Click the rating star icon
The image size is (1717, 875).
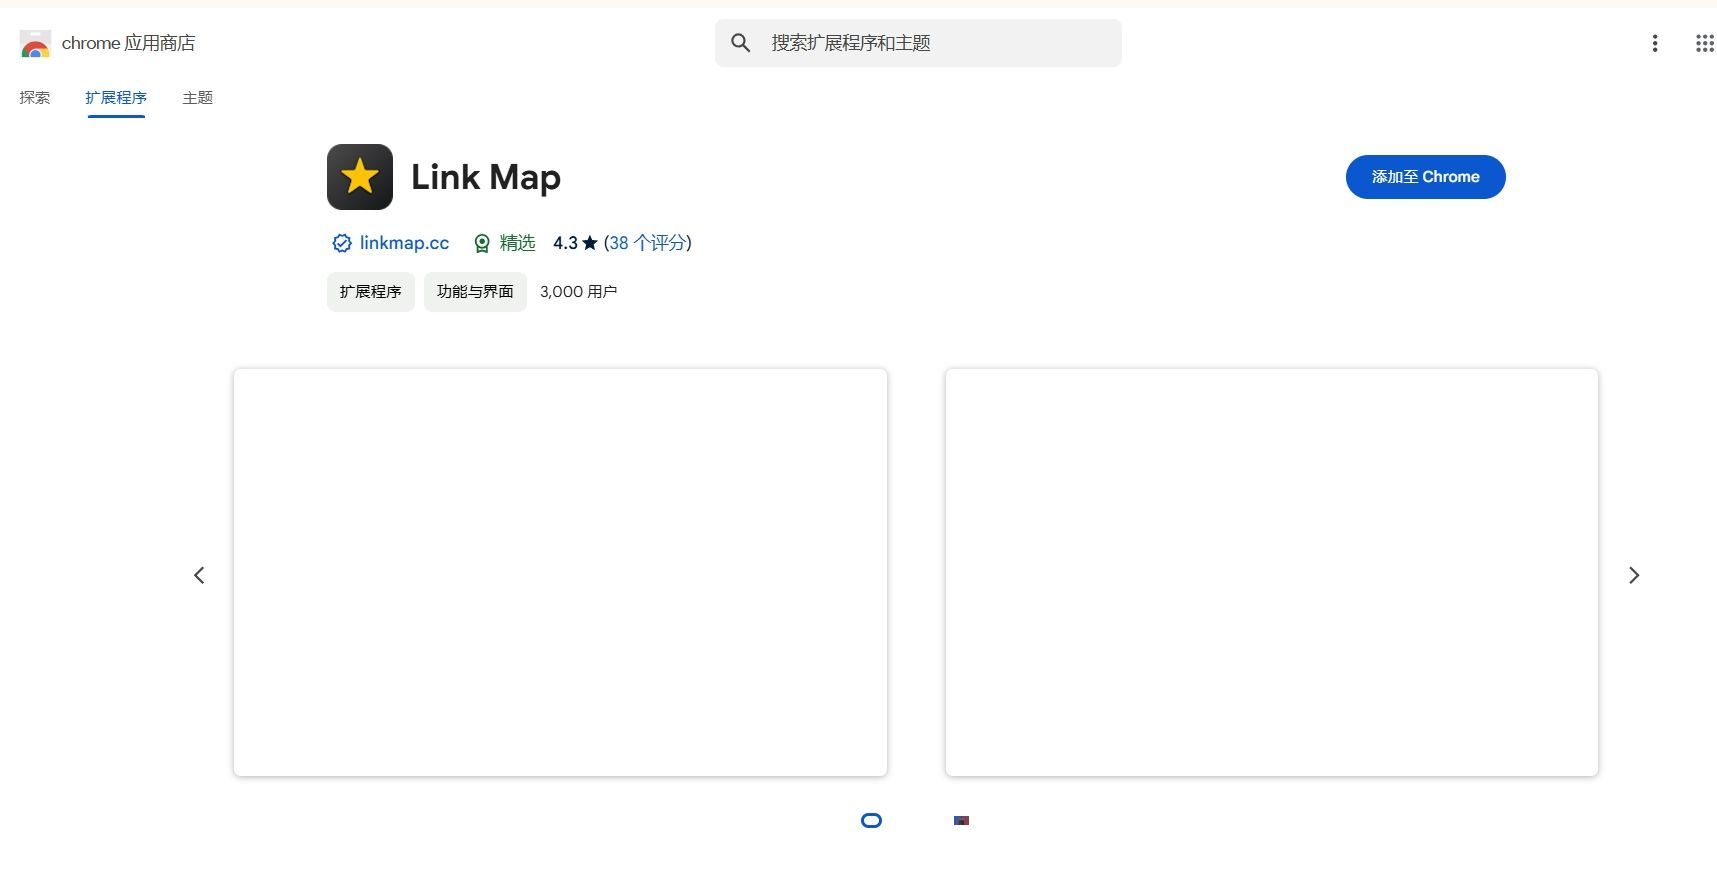tap(590, 243)
